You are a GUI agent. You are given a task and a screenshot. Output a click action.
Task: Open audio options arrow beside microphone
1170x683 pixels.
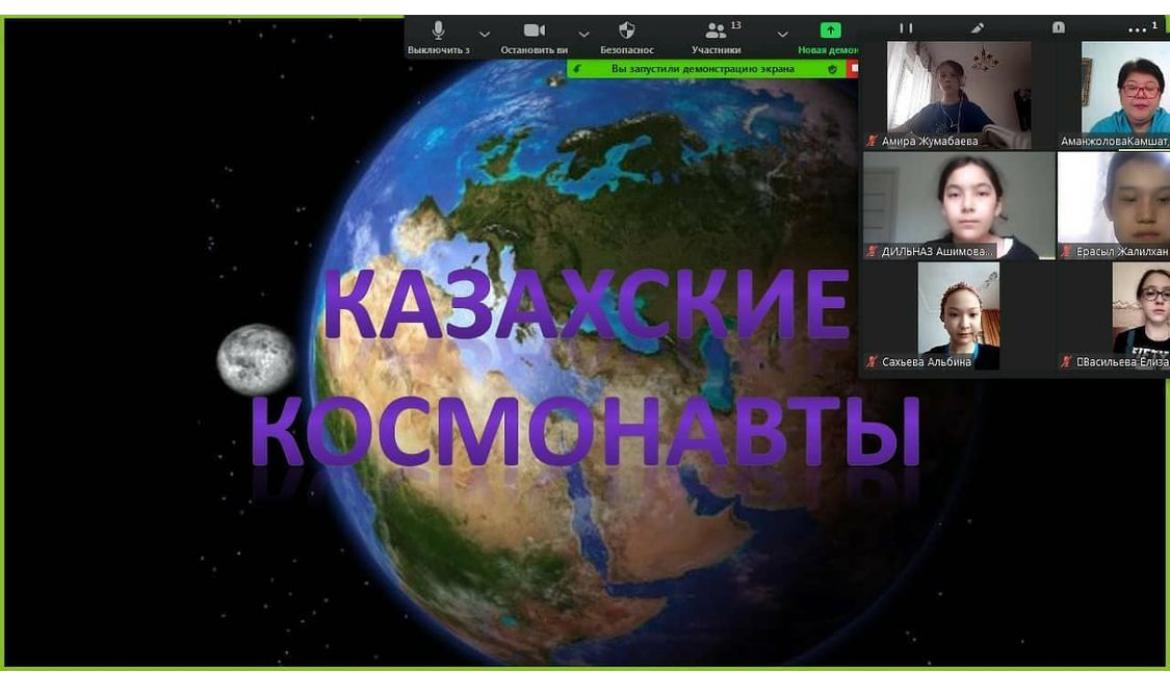pyautogui.click(x=485, y=33)
